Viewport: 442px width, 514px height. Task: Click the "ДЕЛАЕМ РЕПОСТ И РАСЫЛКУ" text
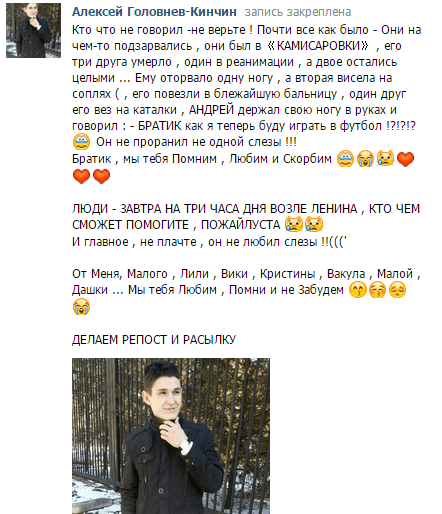pyautogui.click(x=154, y=340)
